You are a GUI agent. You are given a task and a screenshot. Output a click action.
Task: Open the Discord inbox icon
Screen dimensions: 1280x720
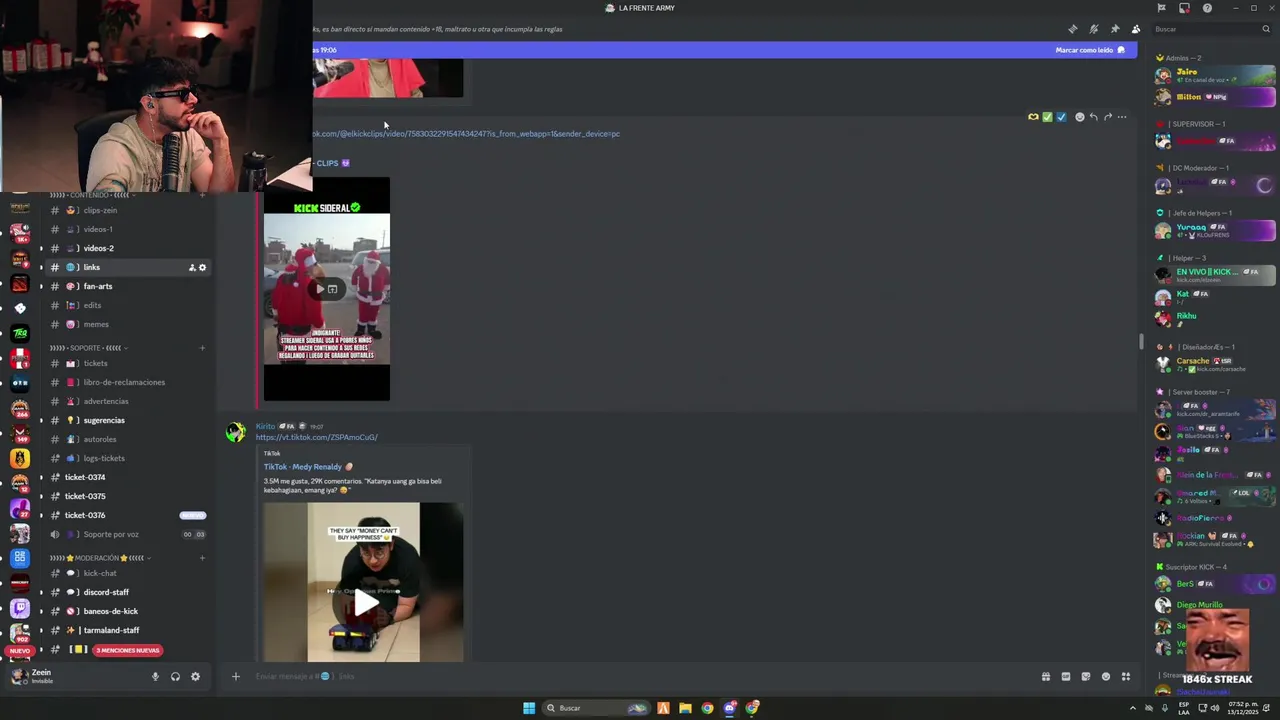[1184, 8]
